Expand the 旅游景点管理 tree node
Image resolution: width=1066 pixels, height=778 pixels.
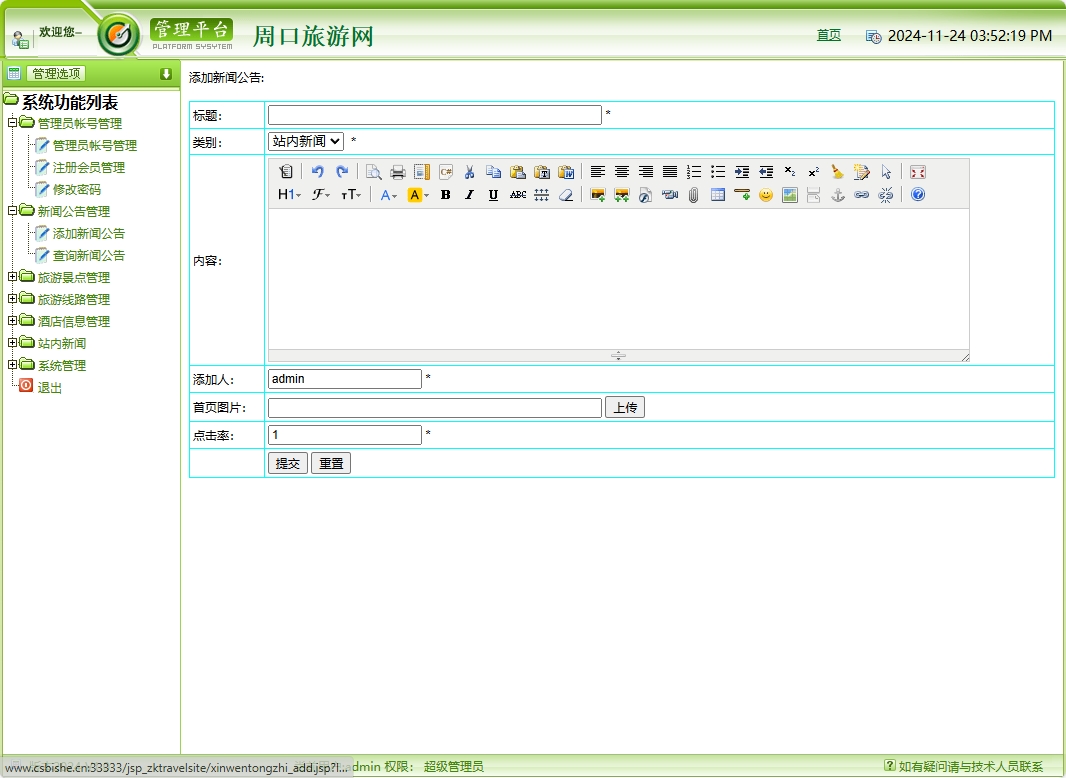(13, 277)
